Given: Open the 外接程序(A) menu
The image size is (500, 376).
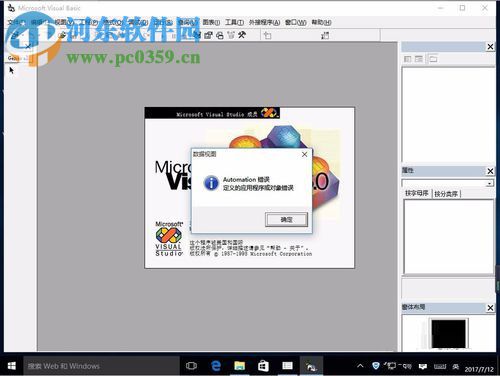Looking at the screenshot, I should tap(264, 22).
